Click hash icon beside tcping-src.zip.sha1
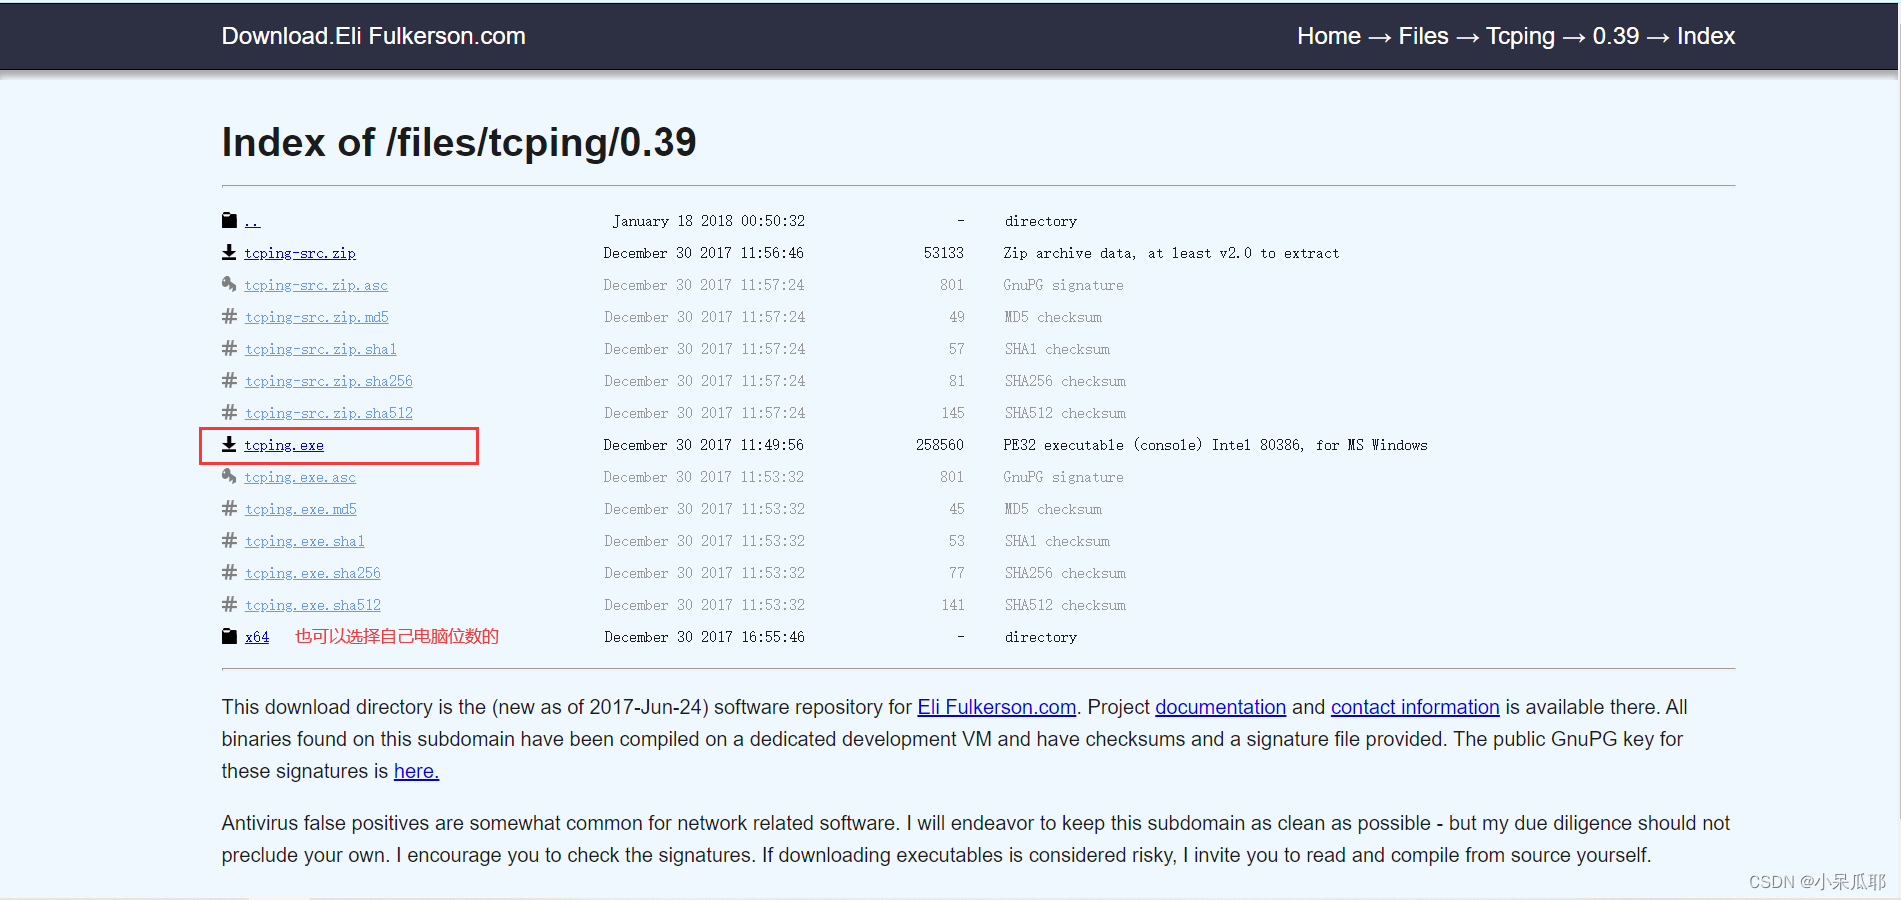The image size is (1901, 900). click(x=229, y=348)
